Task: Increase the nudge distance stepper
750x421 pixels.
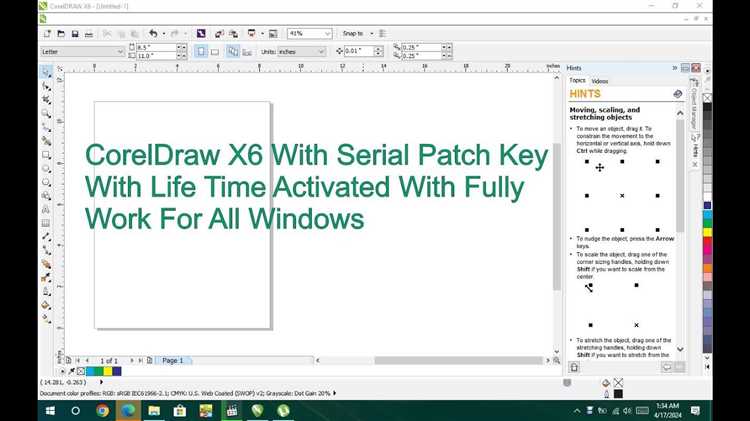Action: [378, 48]
